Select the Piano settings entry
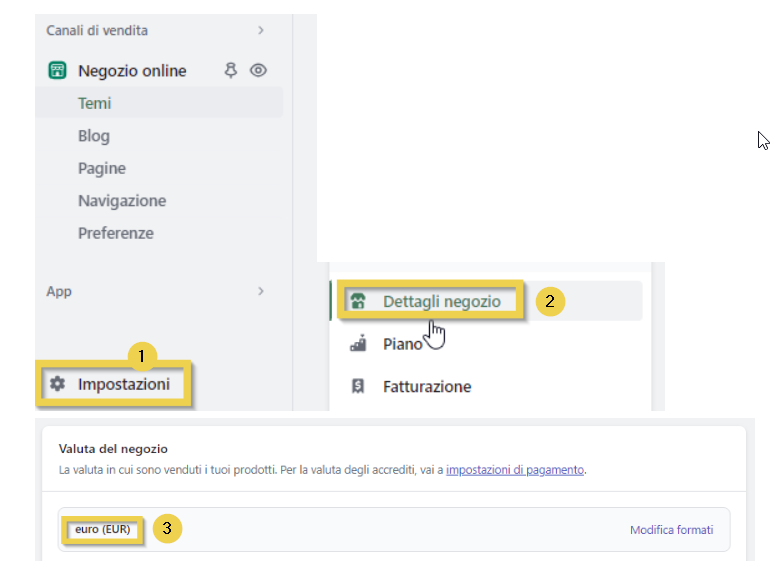Image resolution: width=777 pixels, height=573 pixels. click(403, 344)
